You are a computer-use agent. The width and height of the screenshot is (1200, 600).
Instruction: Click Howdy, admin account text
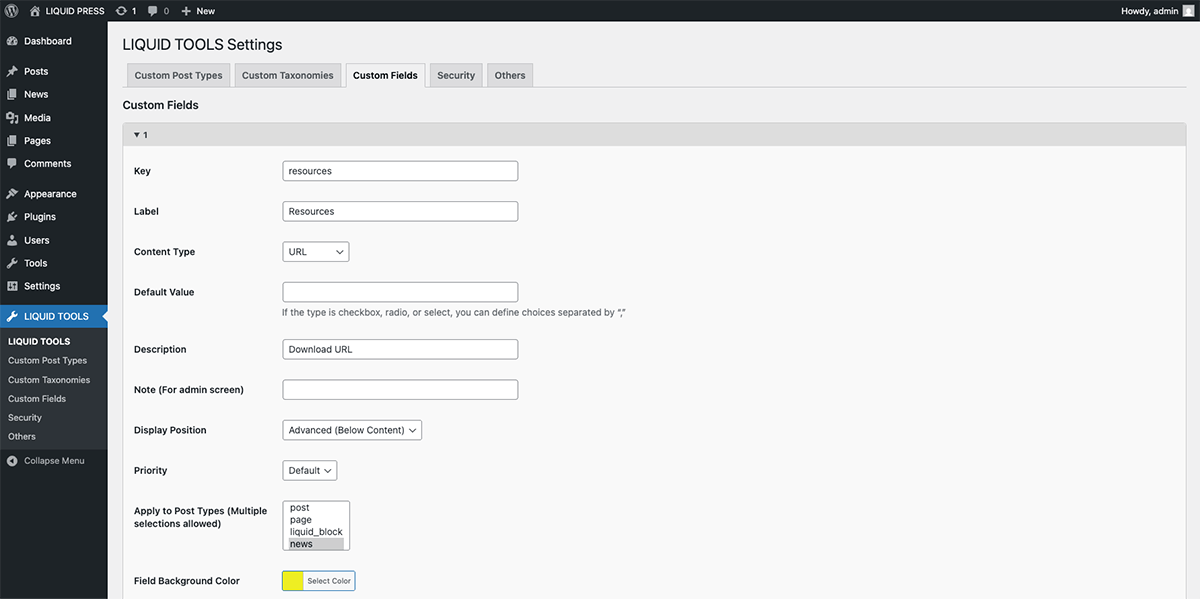pos(1149,11)
